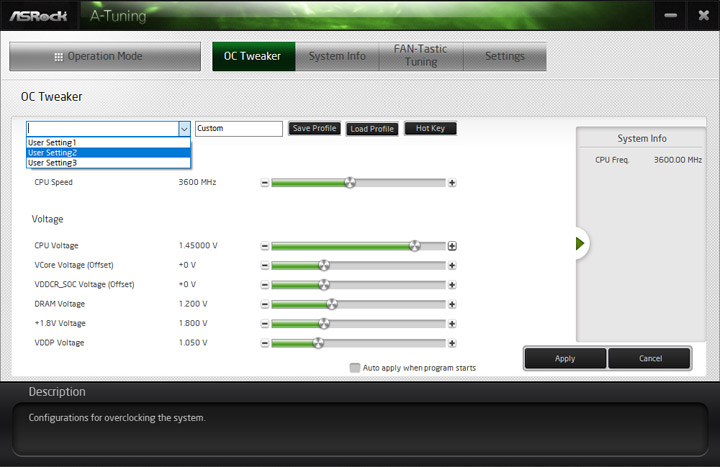Decrease DRAM Voltage with minus icon
Viewport: 720px width, 467px height.
pyautogui.click(x=264, y=304)
